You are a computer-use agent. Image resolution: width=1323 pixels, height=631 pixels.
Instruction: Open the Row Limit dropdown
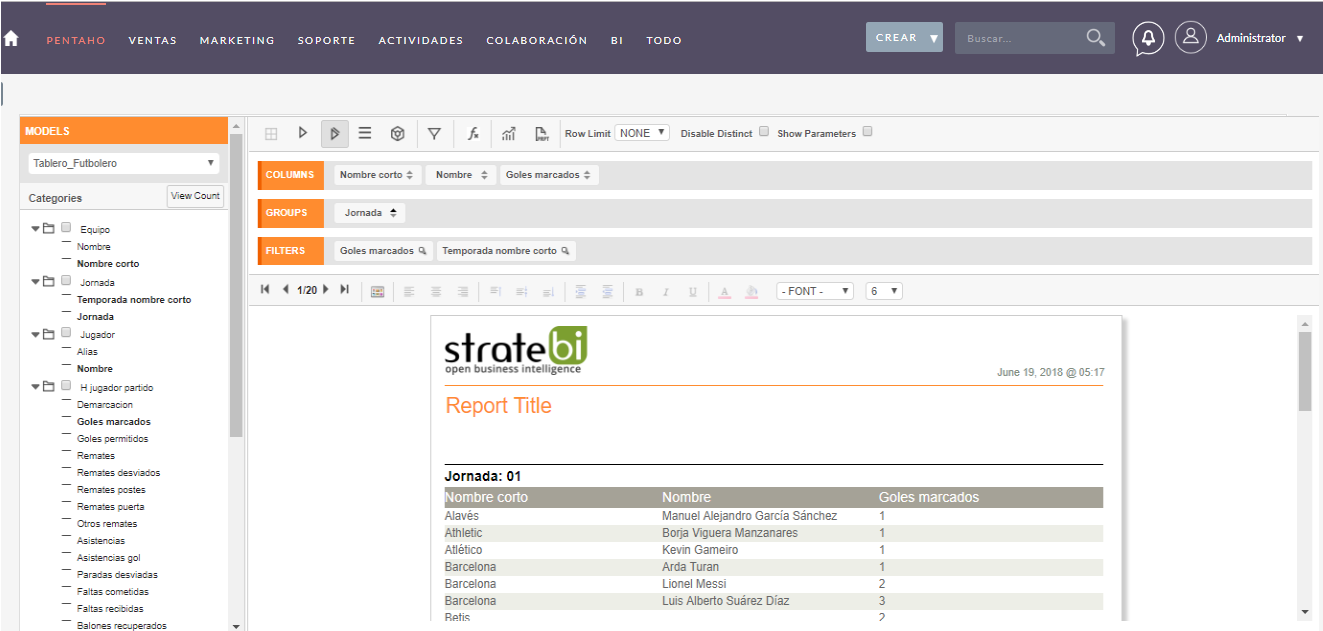pyautogui.click(x=641, y=131)
